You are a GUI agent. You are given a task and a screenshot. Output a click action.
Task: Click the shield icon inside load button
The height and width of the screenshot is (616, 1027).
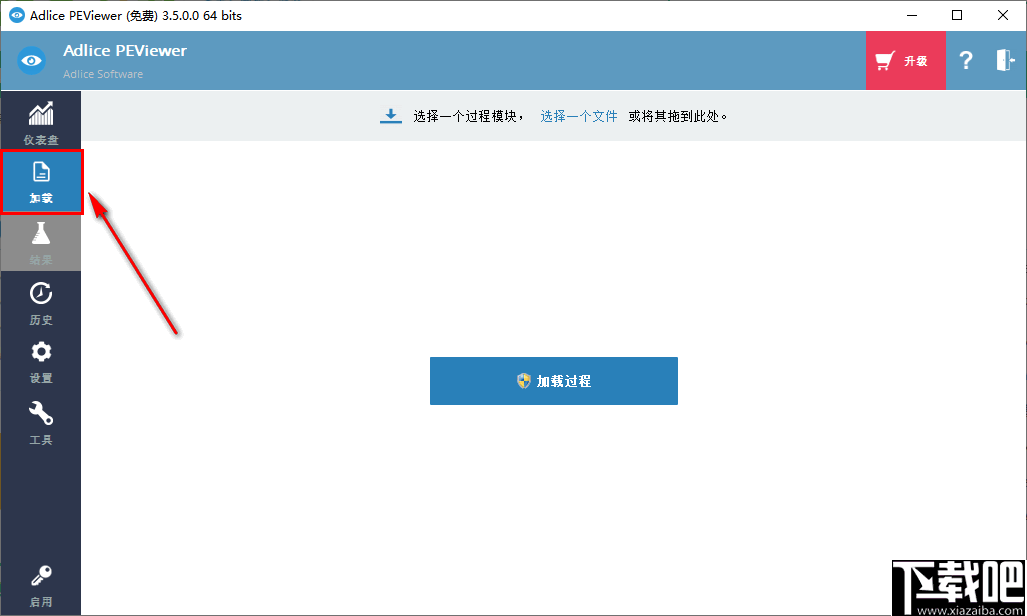pos(521,380)
